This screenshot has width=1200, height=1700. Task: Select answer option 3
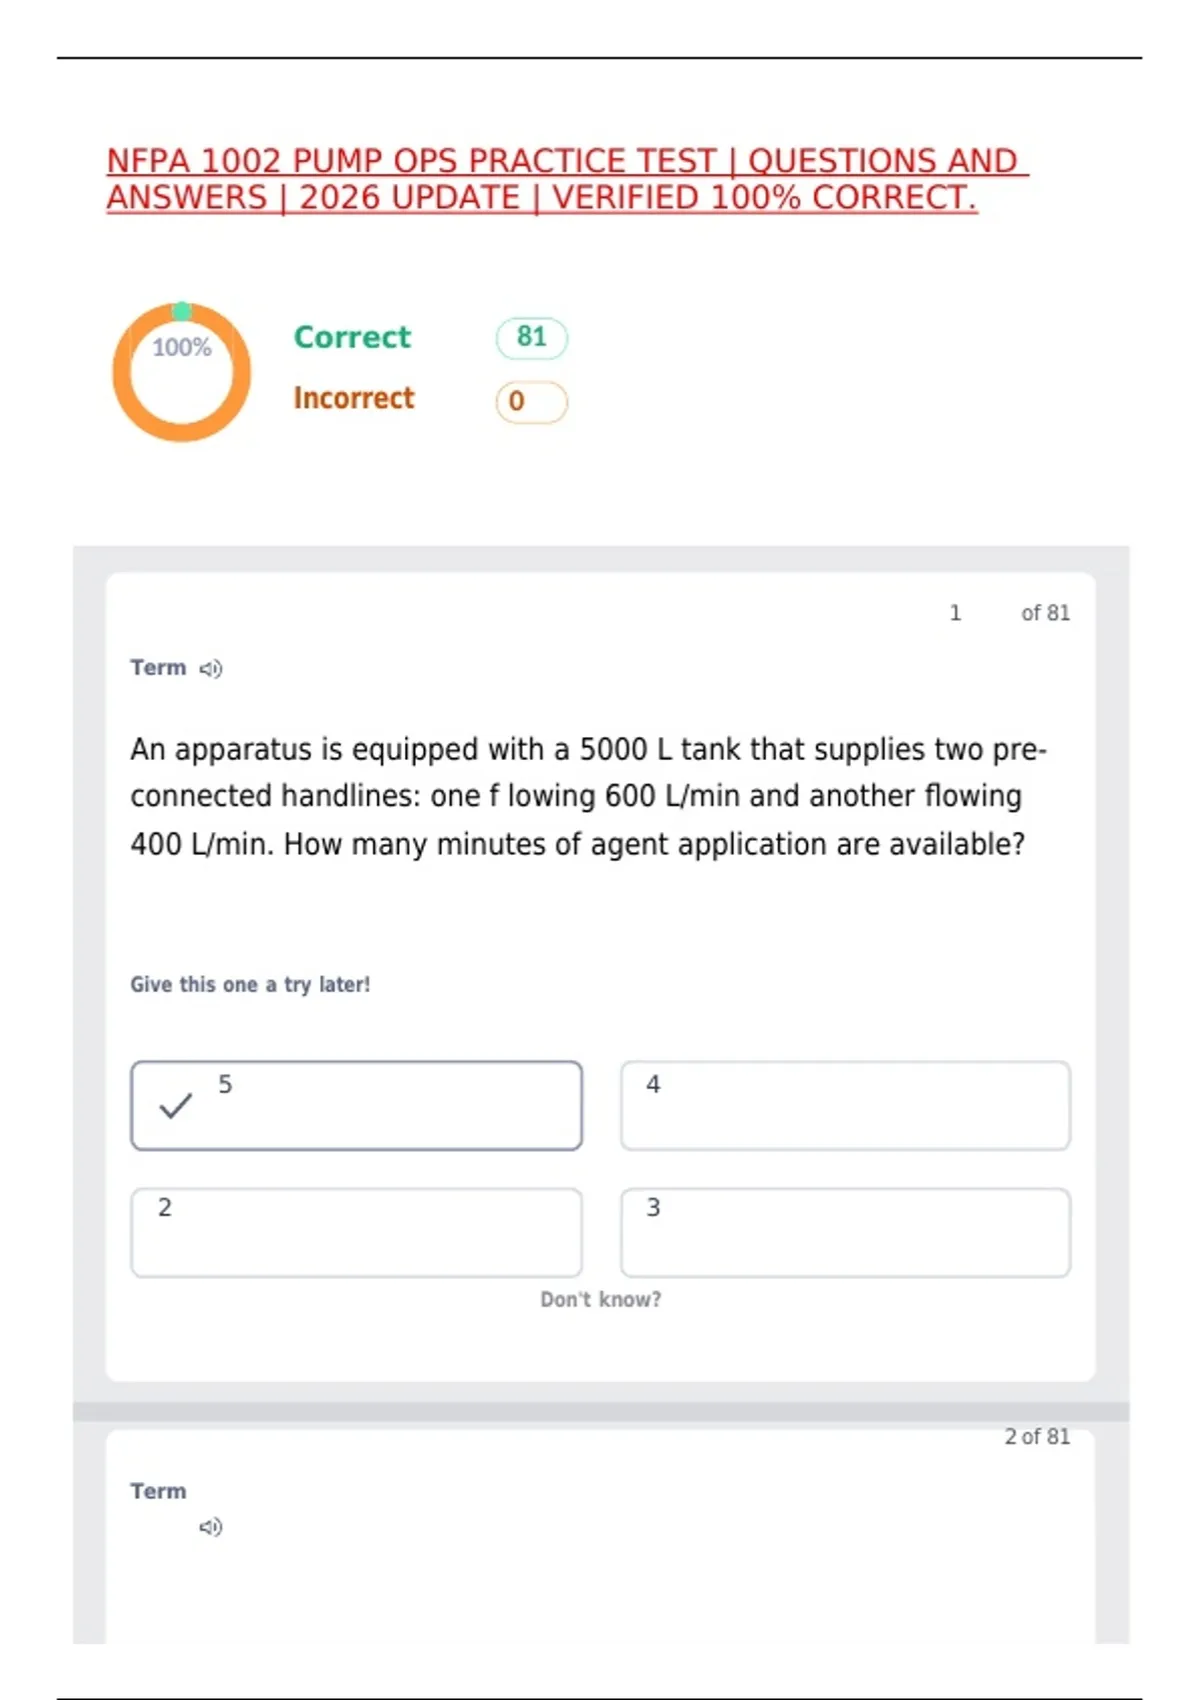pos(845,1232)
